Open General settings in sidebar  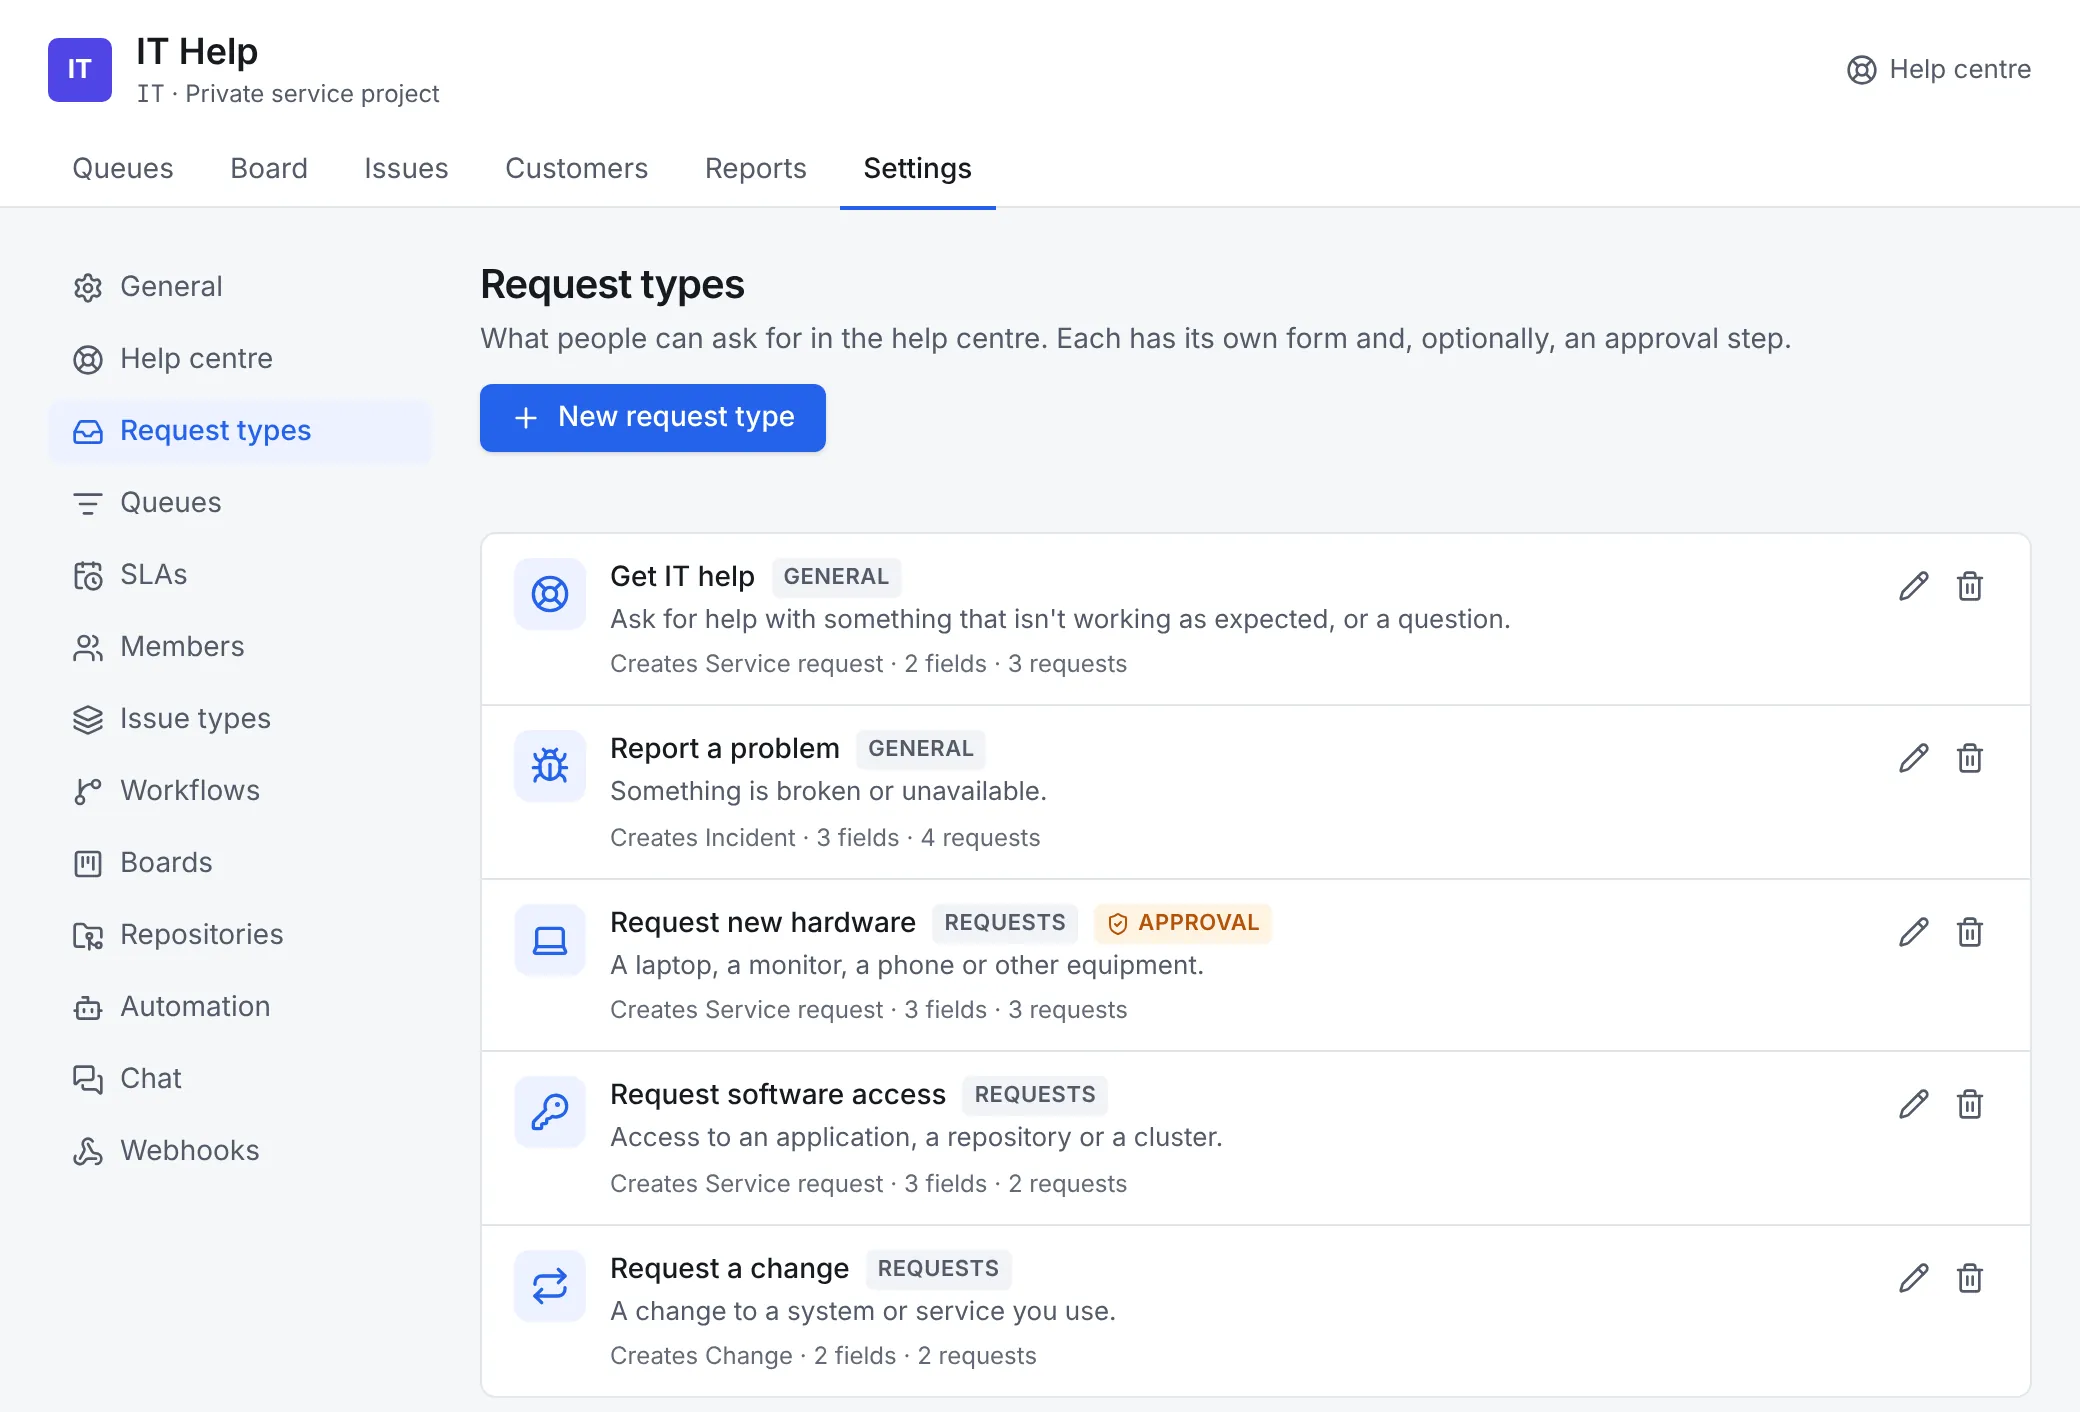[x=240, y=287]
